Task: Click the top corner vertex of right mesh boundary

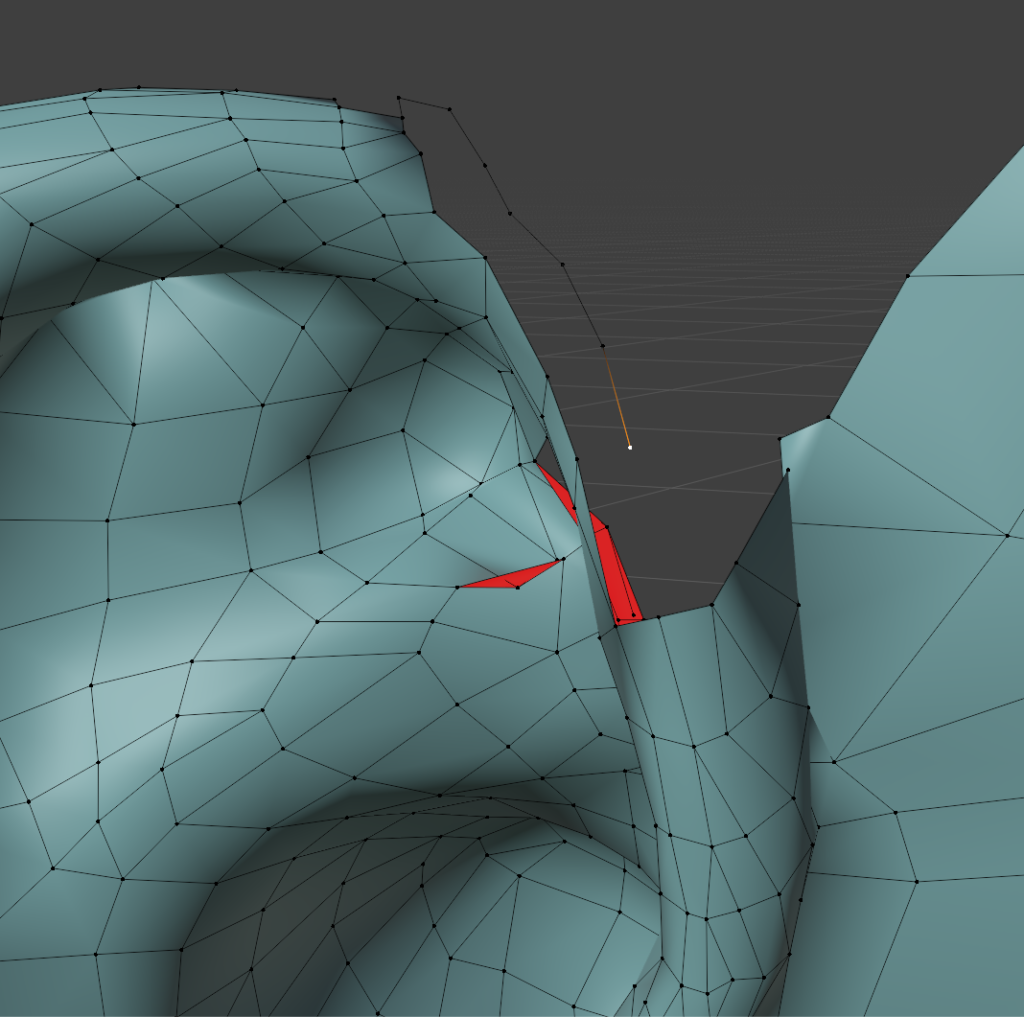Action: pyautogui.click(x=908, y=273)
